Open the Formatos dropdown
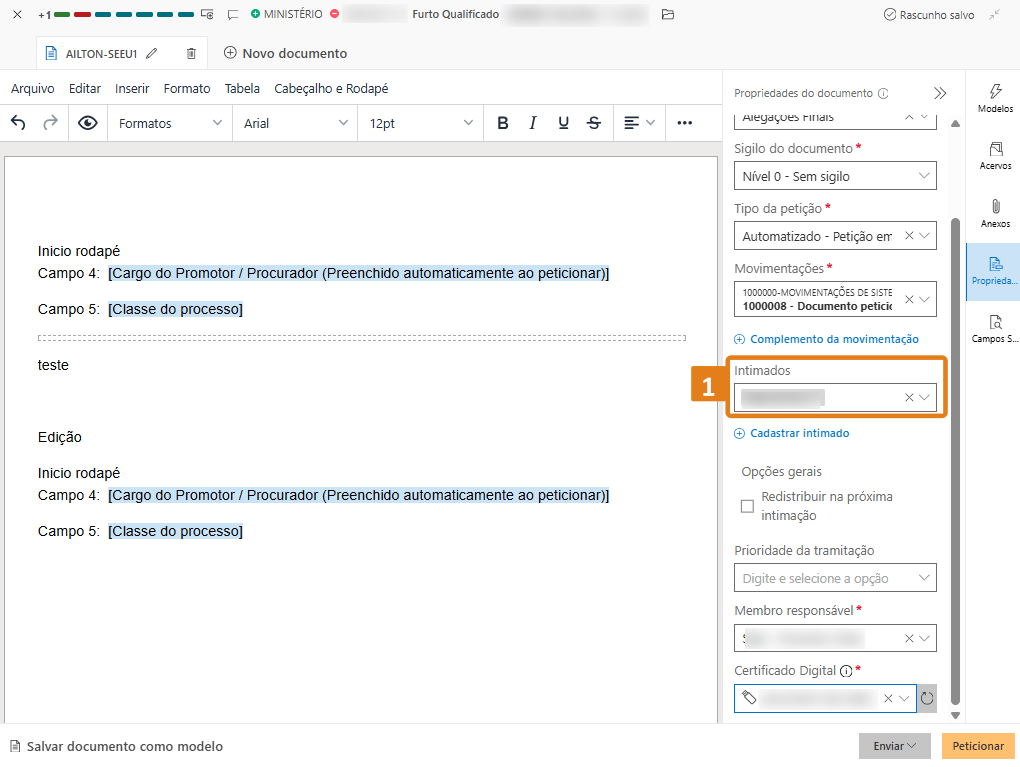Image resolution: width=1020 pixels, height=767 pixels. coord(170,123)
